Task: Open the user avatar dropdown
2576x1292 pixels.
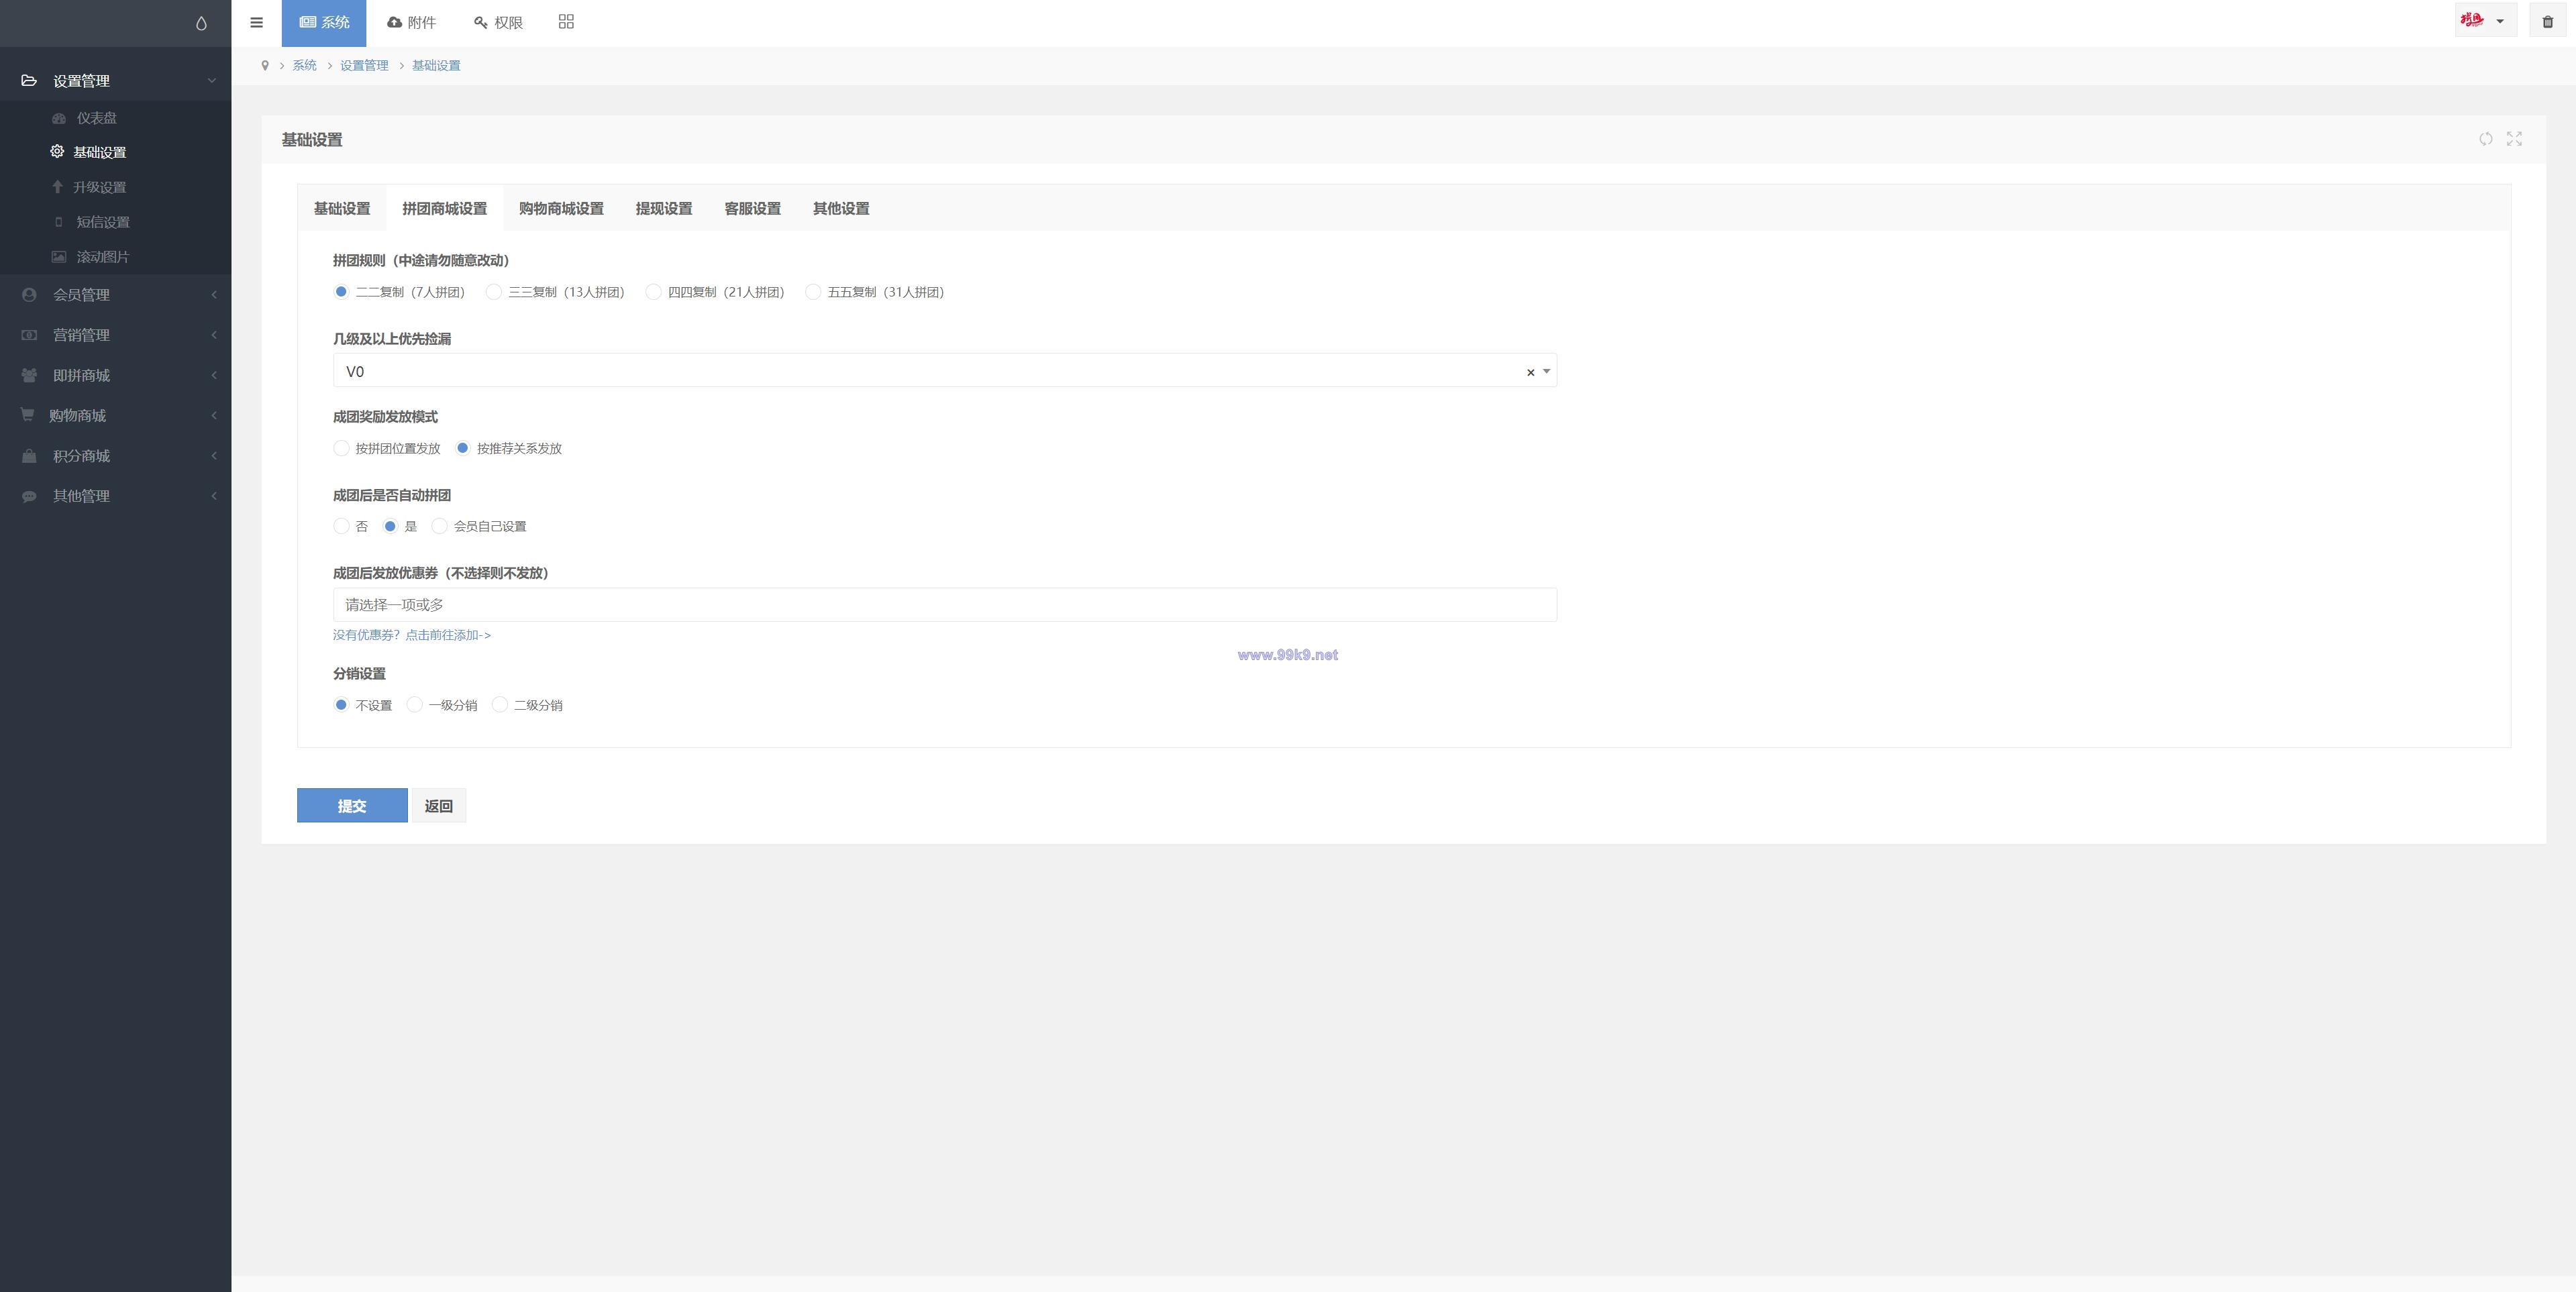Action: [2485, 21]
